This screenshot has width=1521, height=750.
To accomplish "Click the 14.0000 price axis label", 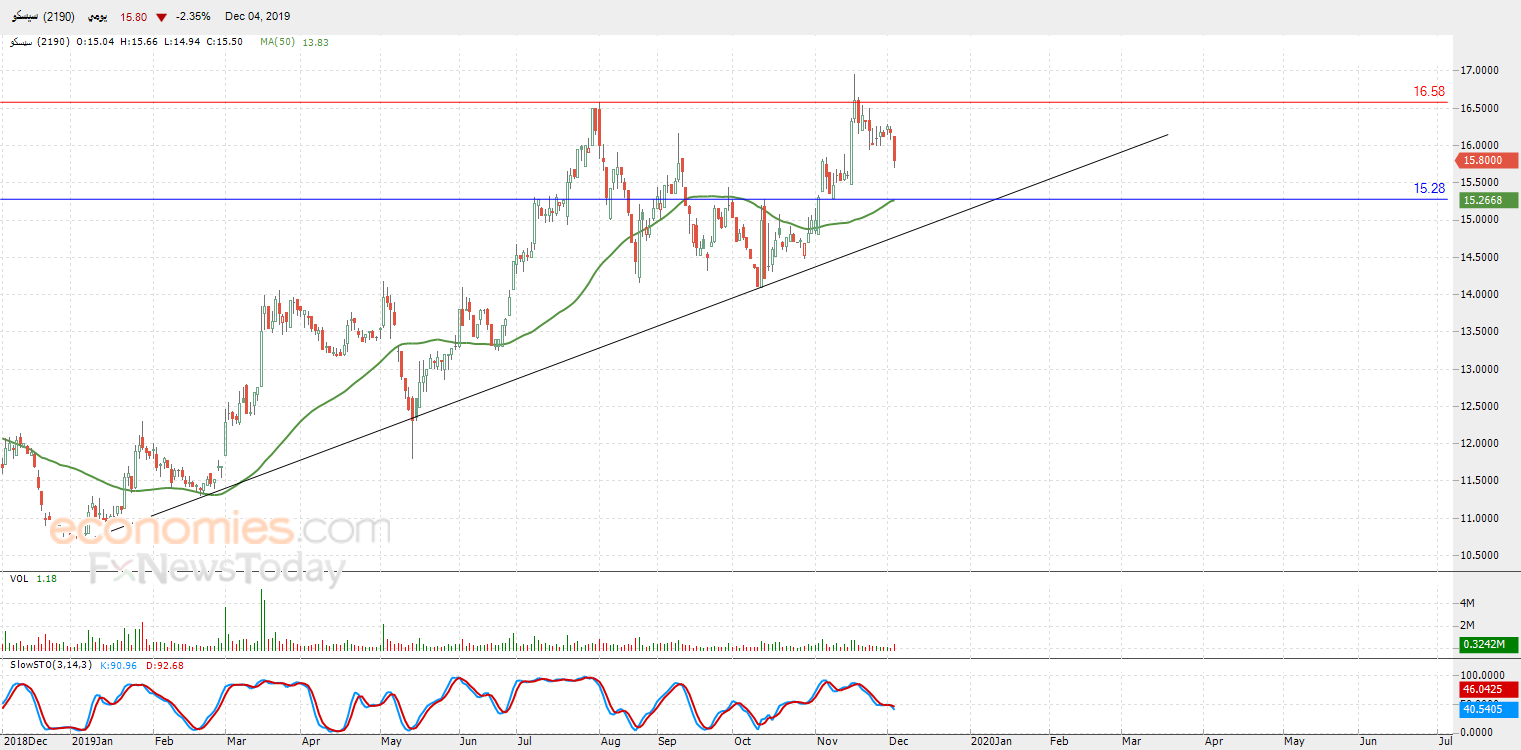I will coord(1480,295).
